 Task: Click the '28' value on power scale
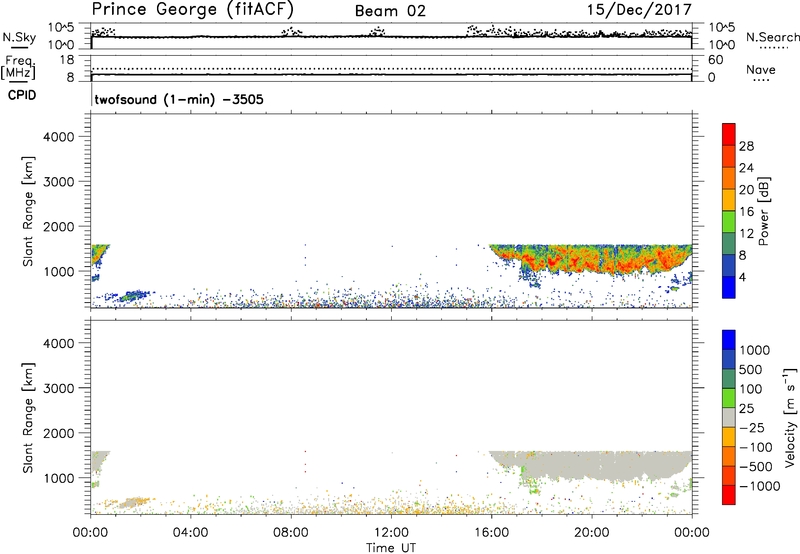[746, 146]
